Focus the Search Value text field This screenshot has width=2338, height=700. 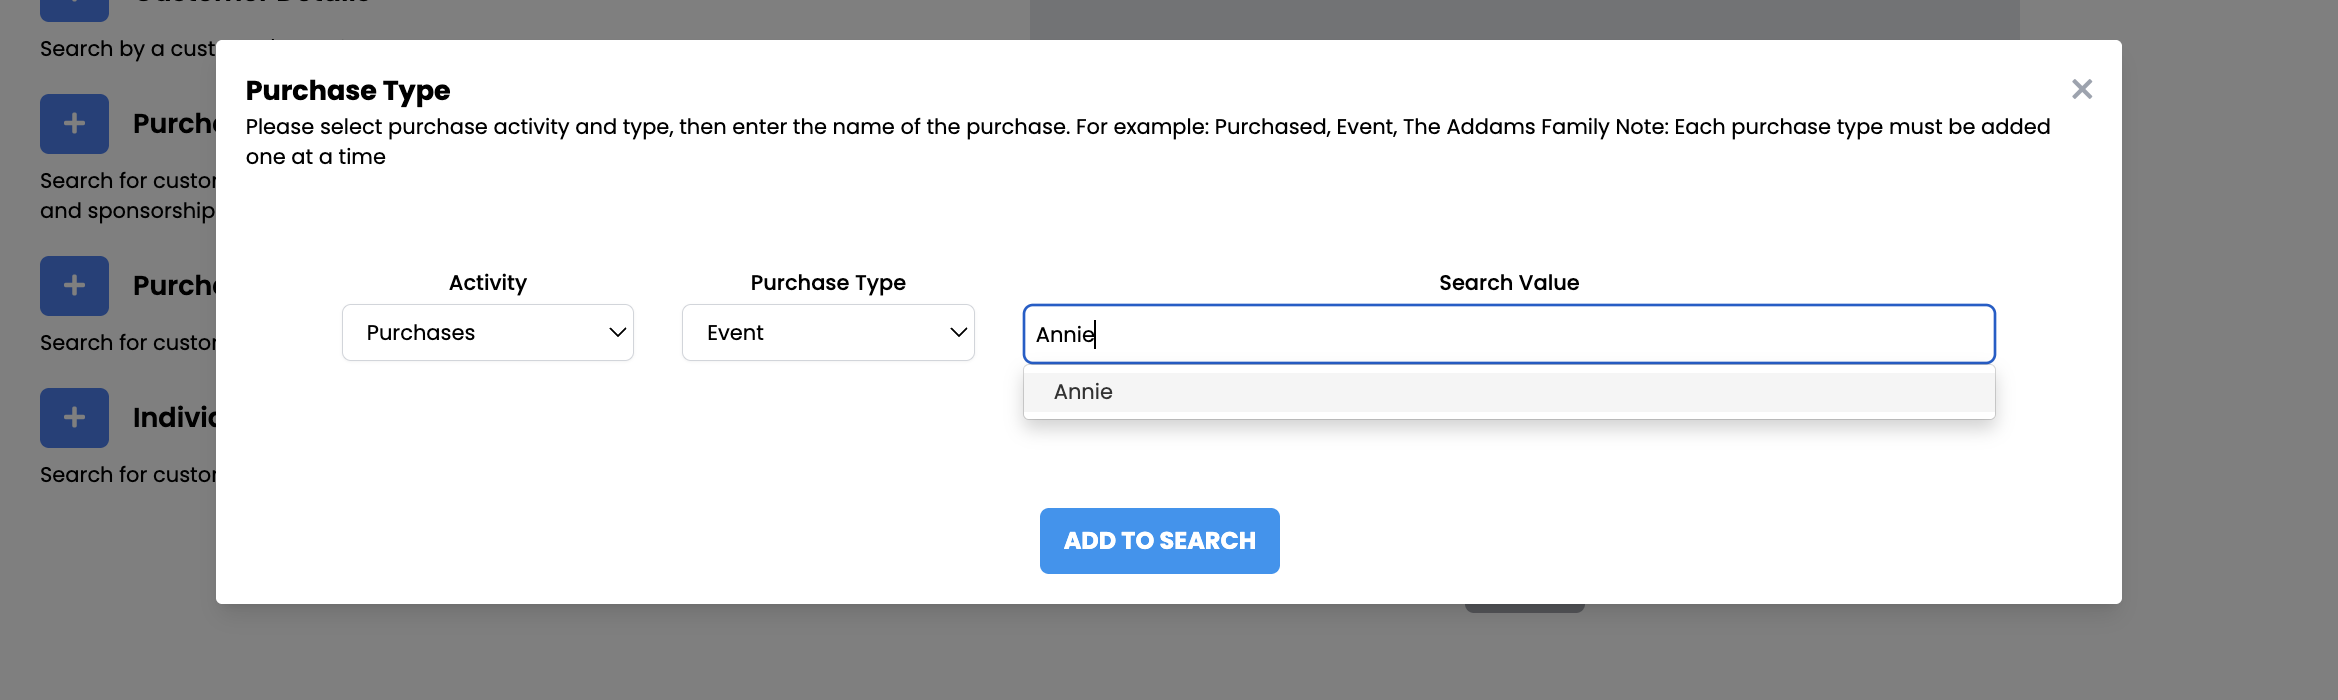coord(1509,334)
